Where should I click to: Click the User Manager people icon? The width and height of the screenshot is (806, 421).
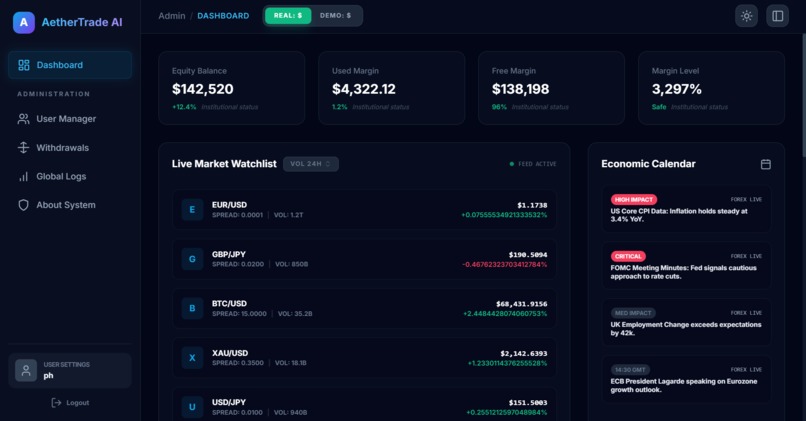click(23, 119)
